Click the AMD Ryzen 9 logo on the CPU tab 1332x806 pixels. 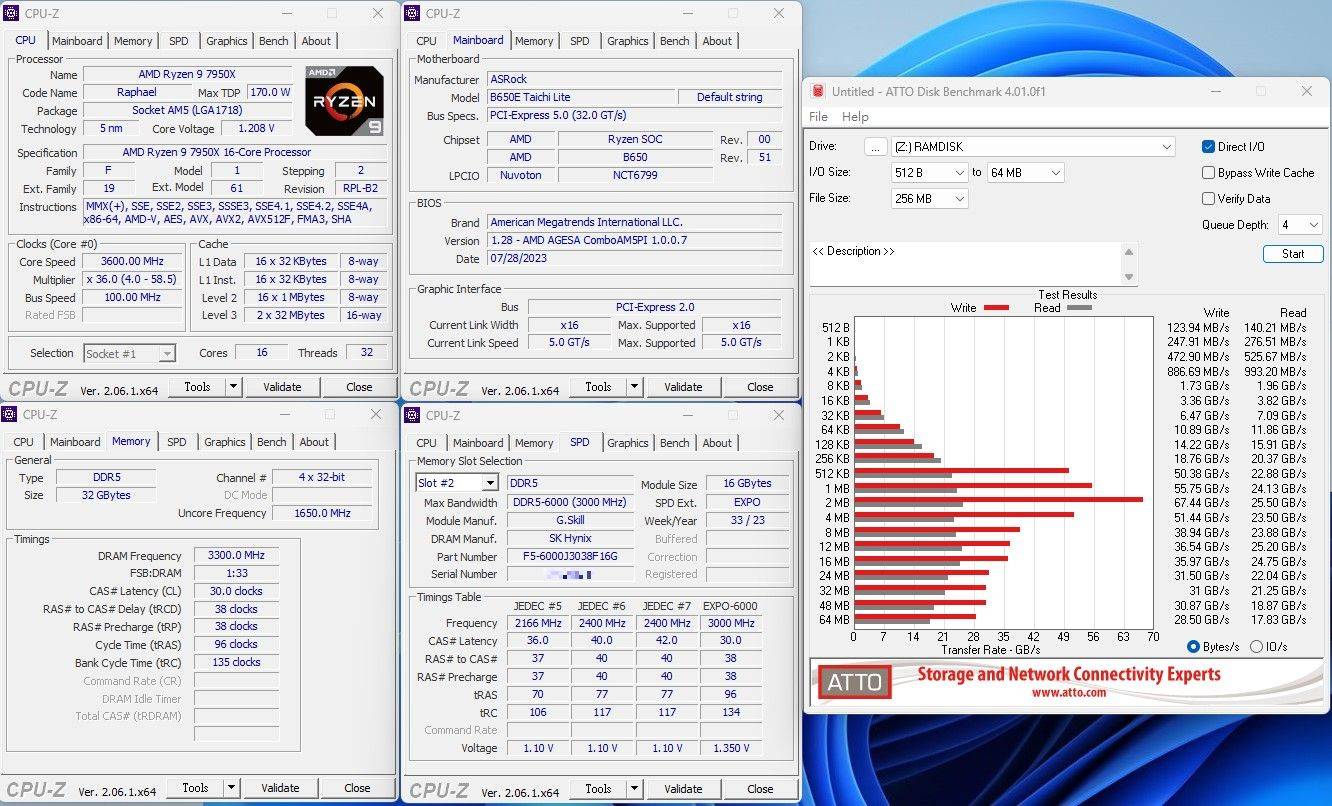[344, 101]
